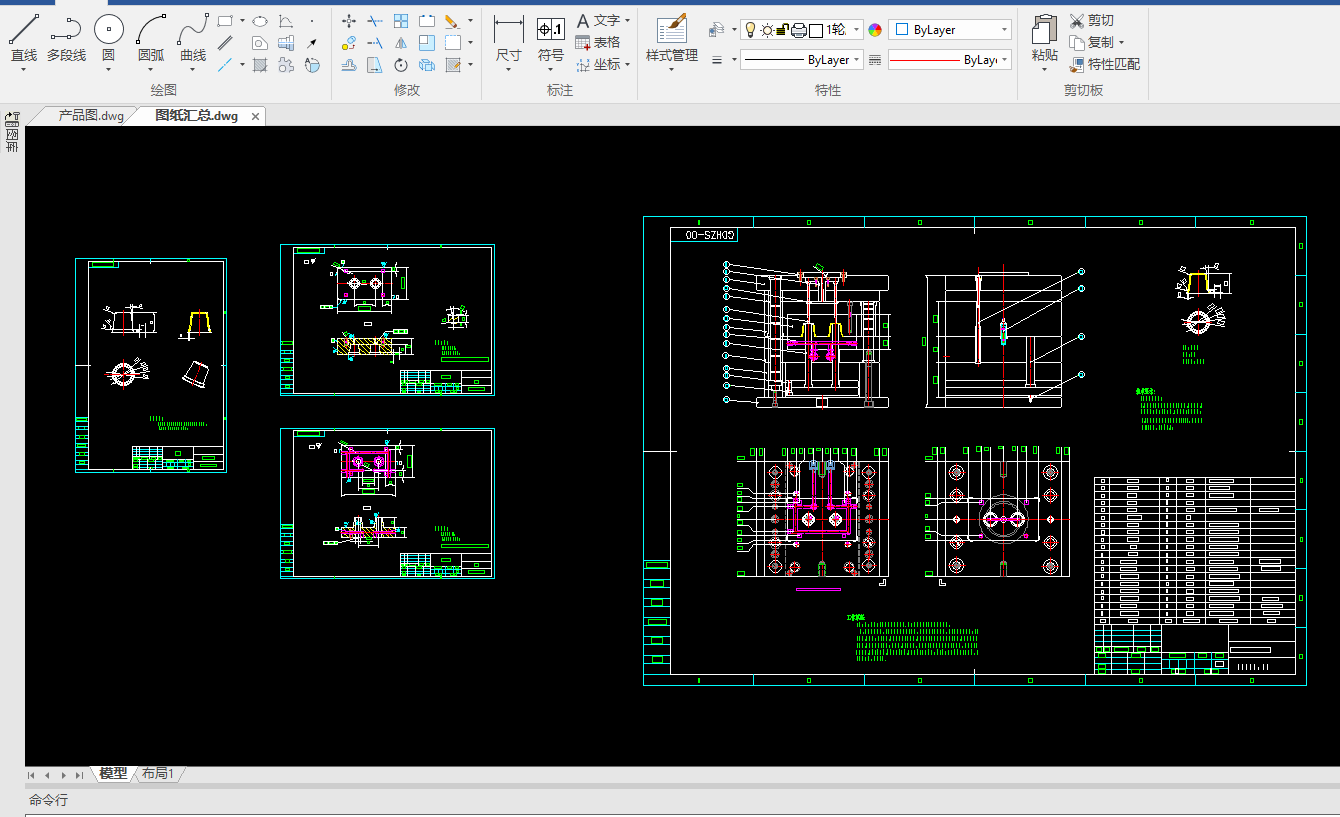The width and height of the screenshot is (1340, 817).
Task: Click the point drawing tool
Action: 311,20
